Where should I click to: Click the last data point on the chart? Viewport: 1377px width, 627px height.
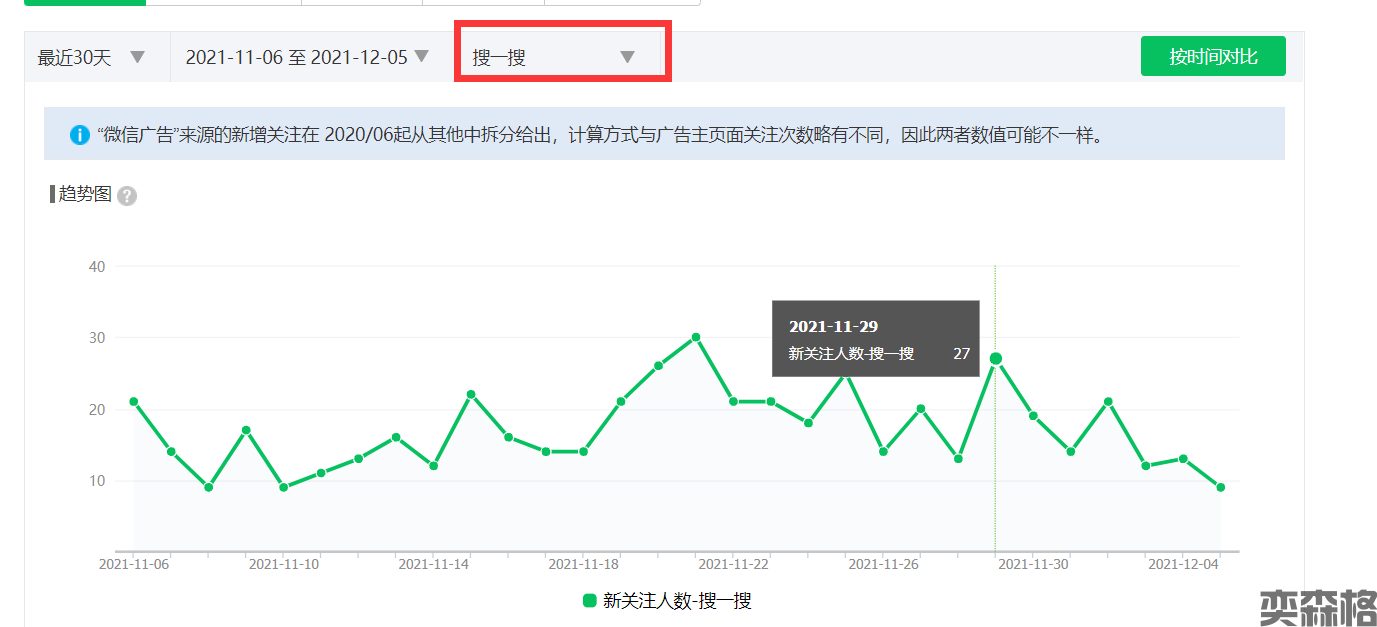pos(1220,488)
